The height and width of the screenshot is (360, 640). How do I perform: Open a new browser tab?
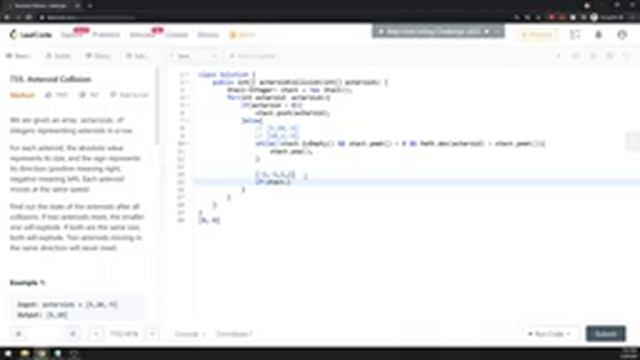[90, 6]
